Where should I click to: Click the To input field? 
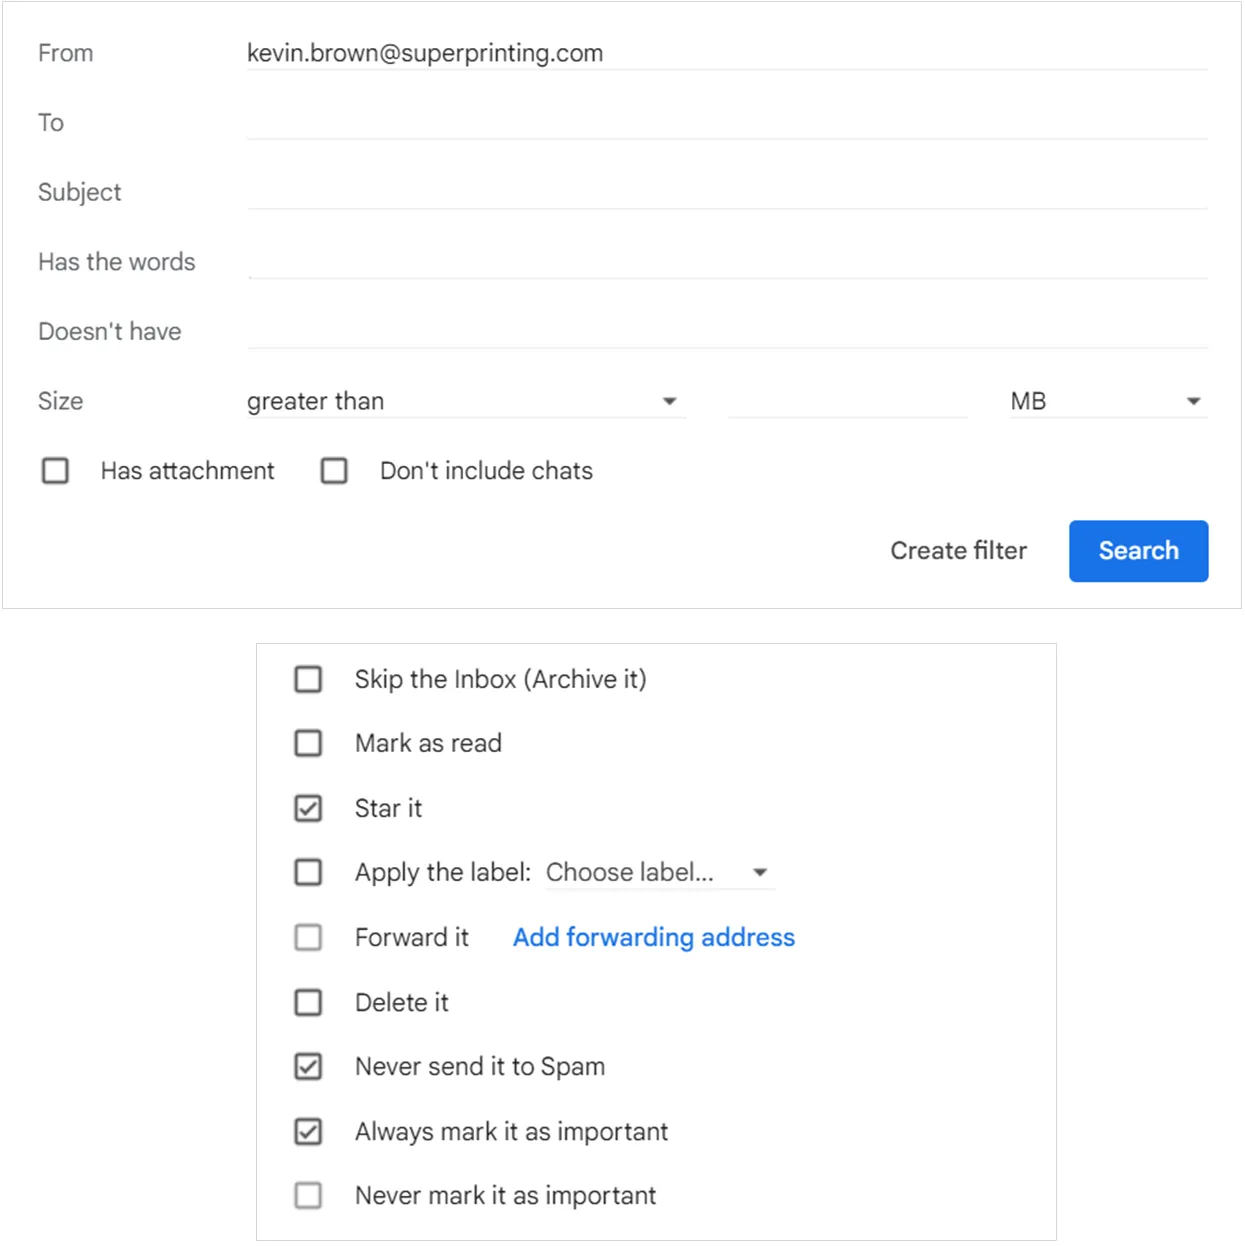[727, 122]
